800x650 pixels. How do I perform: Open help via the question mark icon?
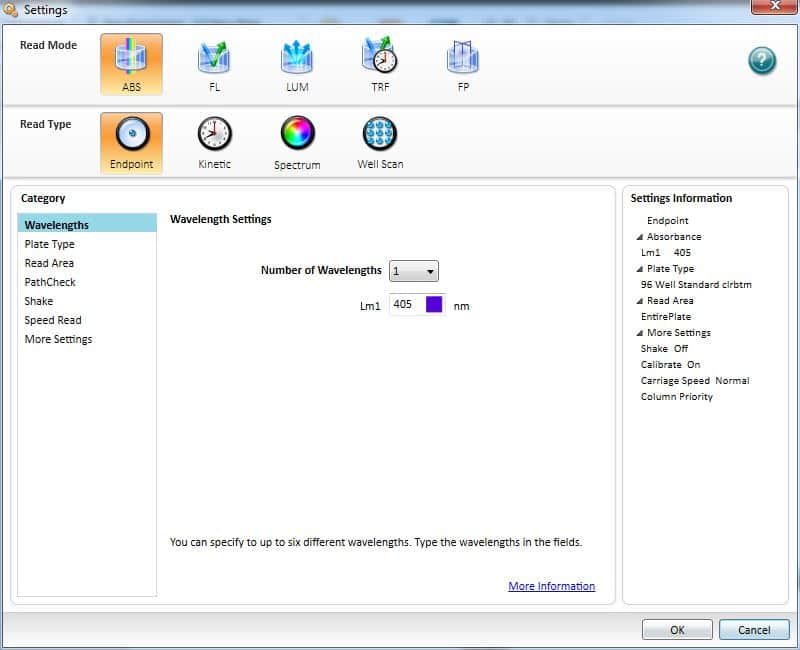click(762, 60)
